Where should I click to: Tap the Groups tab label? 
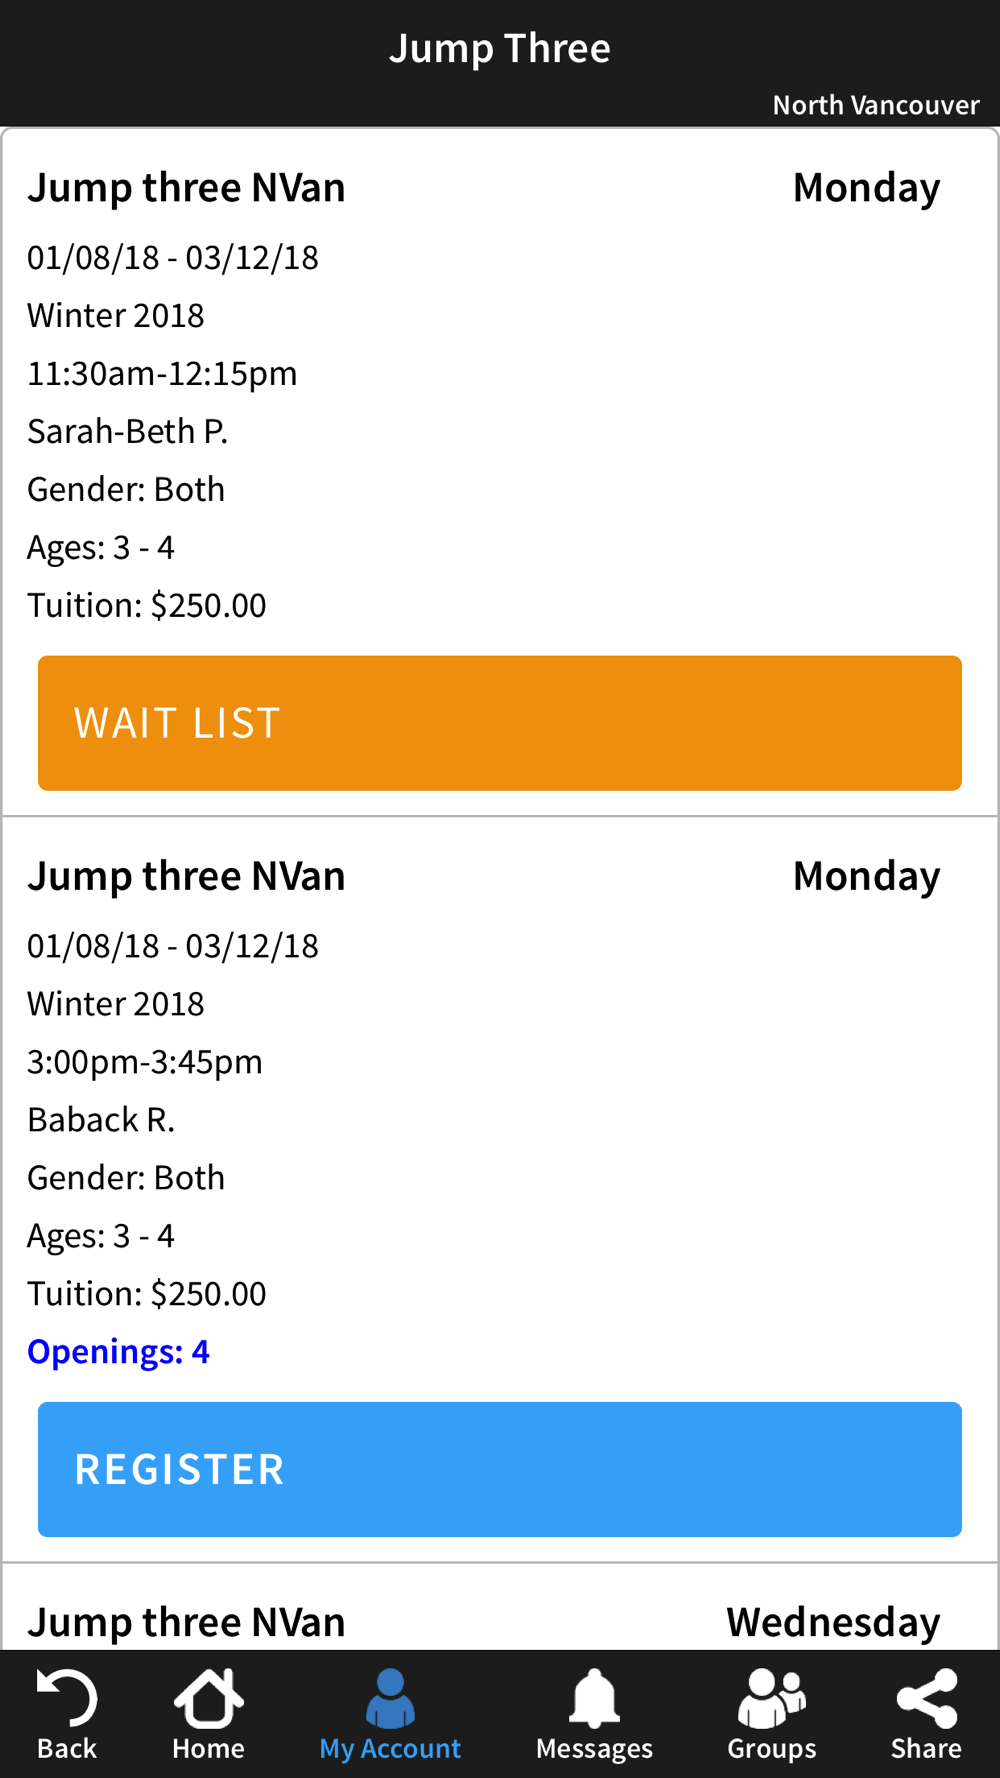771,1748
